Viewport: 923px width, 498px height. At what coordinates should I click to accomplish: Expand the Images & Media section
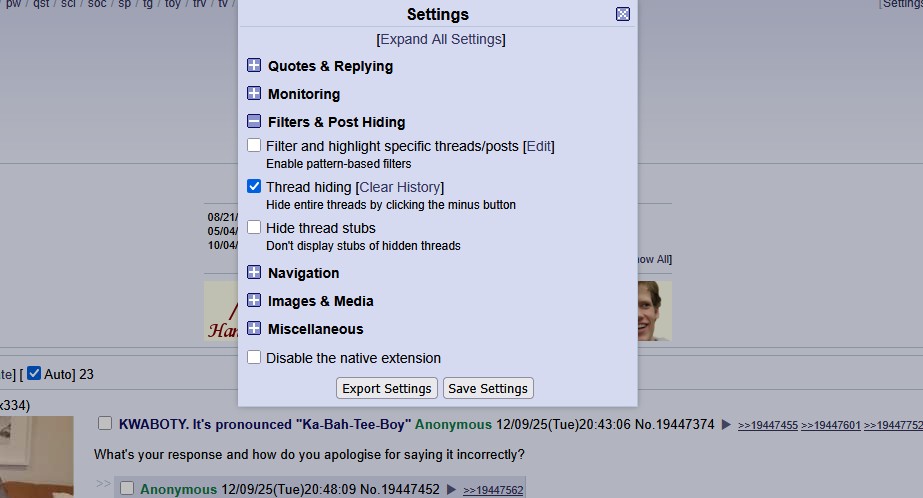click(254, 300)
